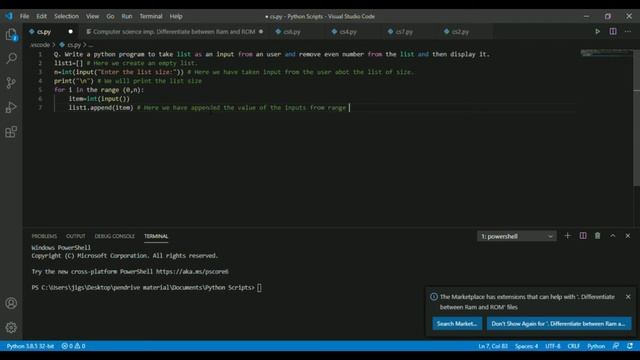Open the Edit menu
This screenshot has height=360, width=640.
click(x=42, y=16)
